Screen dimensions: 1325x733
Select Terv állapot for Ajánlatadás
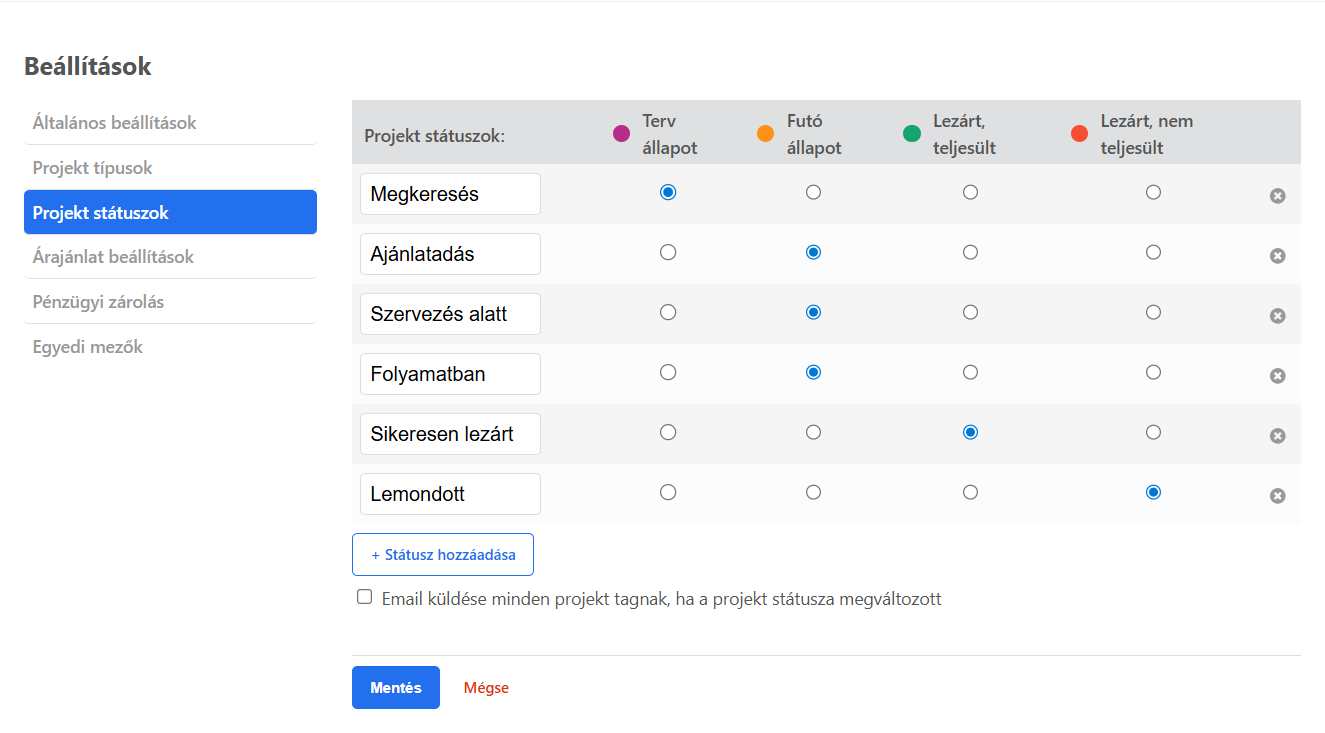tap(668, 252)
